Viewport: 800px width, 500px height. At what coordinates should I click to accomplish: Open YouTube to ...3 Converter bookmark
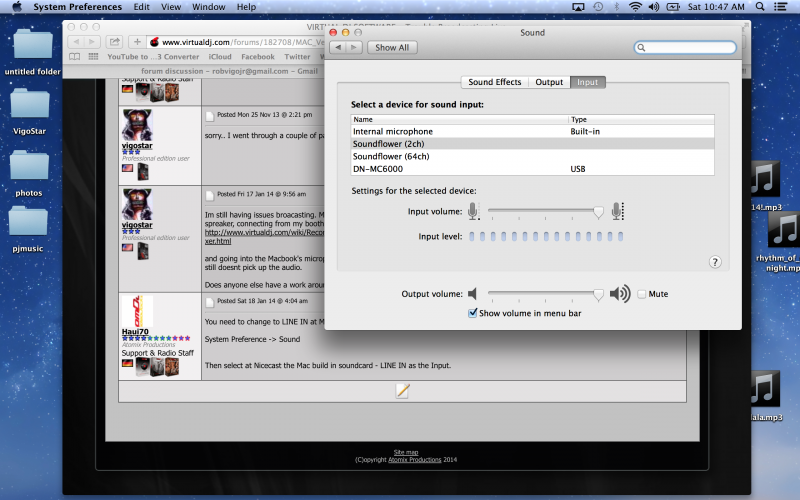click(153, 57)
